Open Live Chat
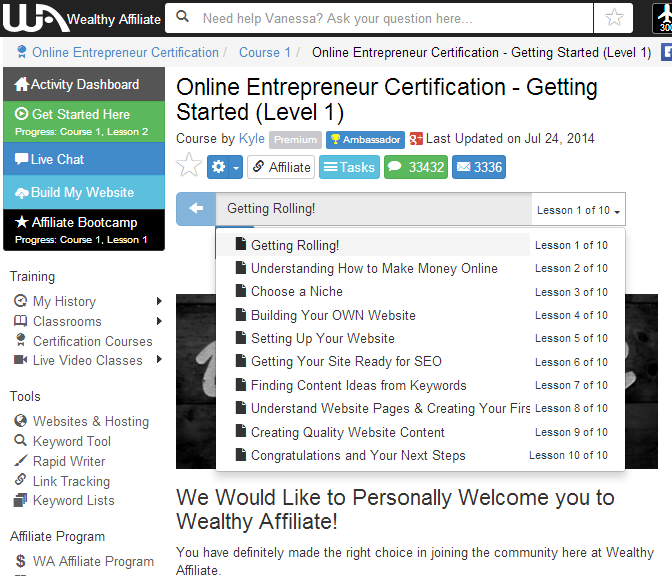Image resolution: width=672 pixels, height=576 pixels. [x=84, y=159]
